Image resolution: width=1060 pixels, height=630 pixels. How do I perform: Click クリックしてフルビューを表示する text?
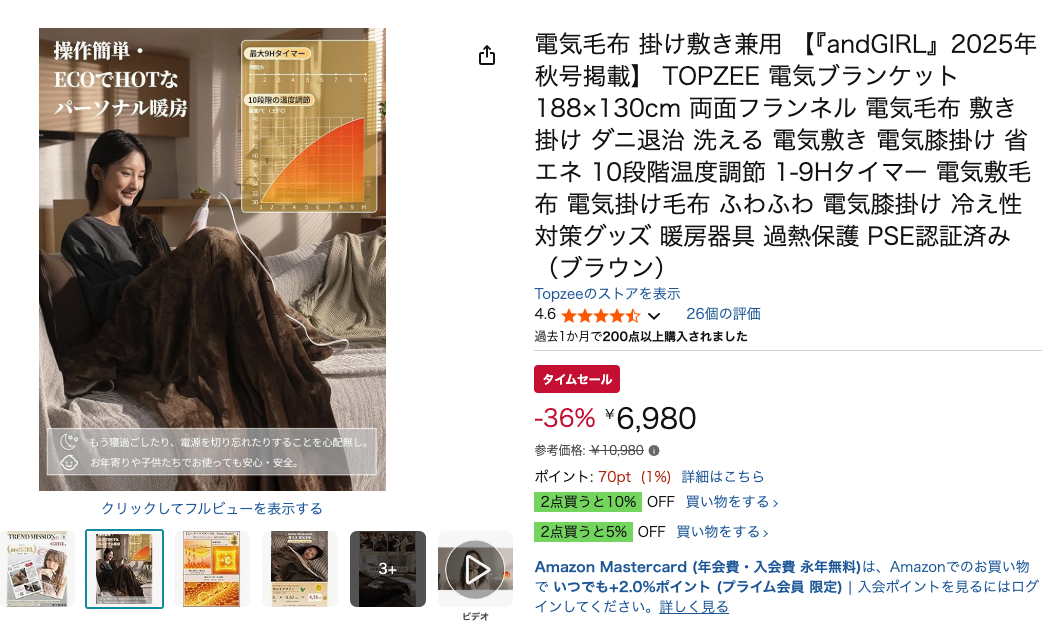[212, 508]
